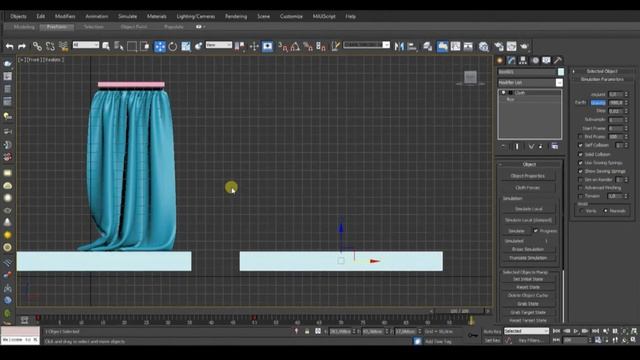Activate the Unlink Selection tool

point(50,47)
